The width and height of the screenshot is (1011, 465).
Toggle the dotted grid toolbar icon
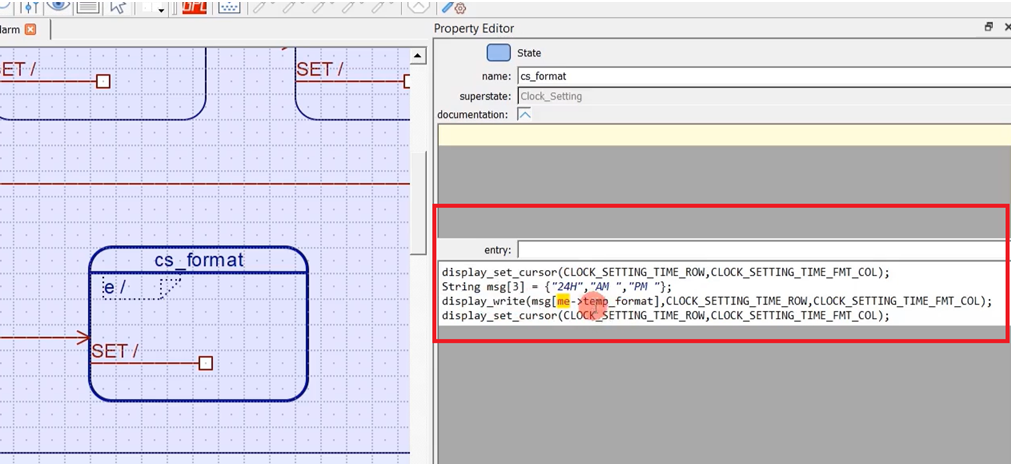228,7
